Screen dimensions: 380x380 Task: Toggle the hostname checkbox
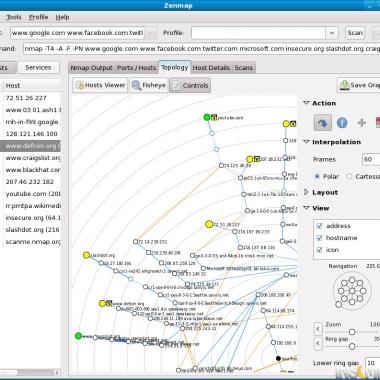(x=319, y=238)
